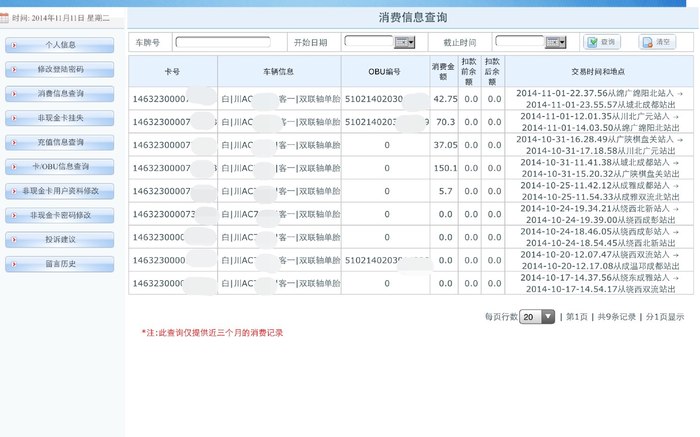Click the 截止时间 date input box
The width and height of the screenshot is (700, 437).
click(519, 42)
